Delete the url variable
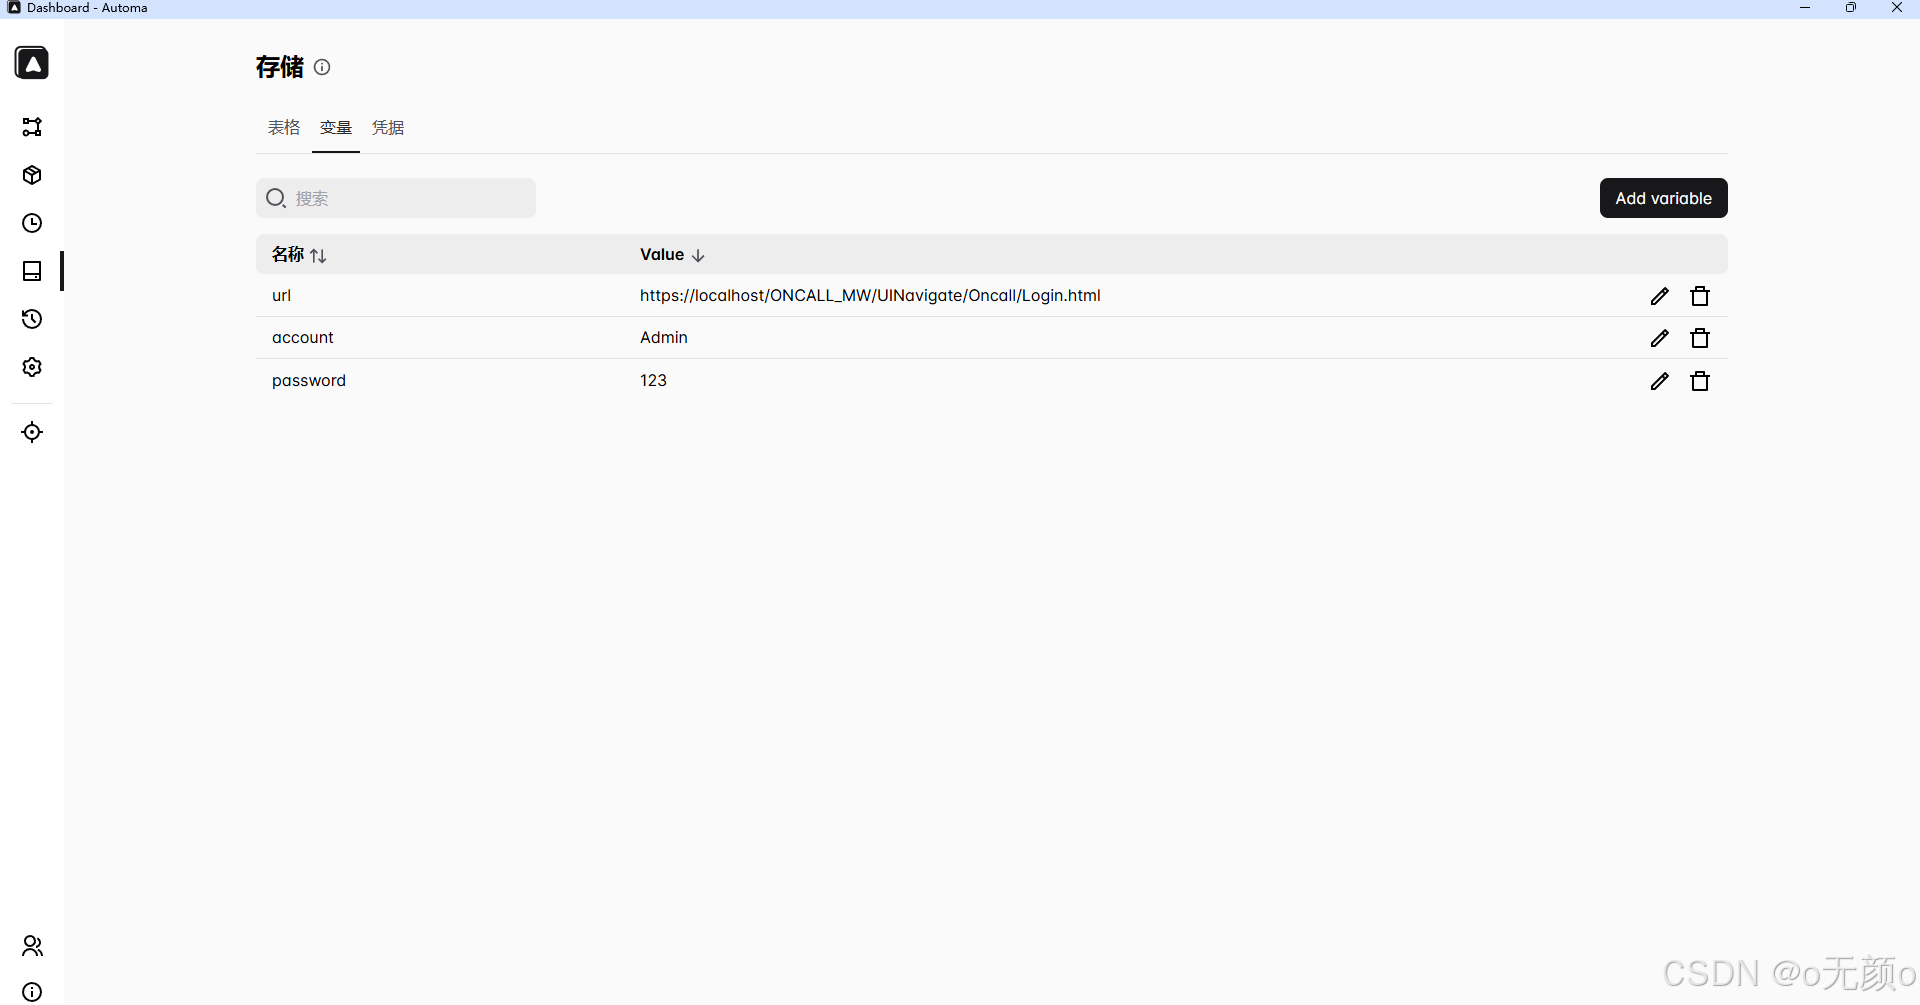1920x1005 pixels. coord(1700,296)
